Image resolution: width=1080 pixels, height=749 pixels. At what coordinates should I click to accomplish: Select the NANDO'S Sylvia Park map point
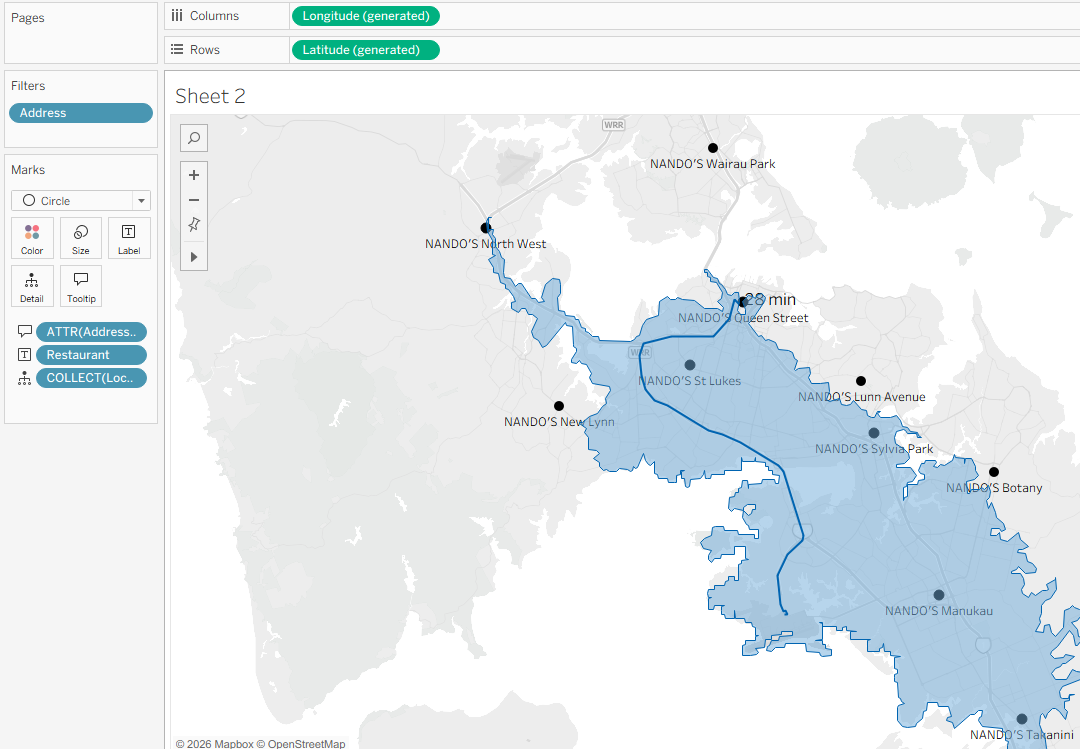[873, 433]
